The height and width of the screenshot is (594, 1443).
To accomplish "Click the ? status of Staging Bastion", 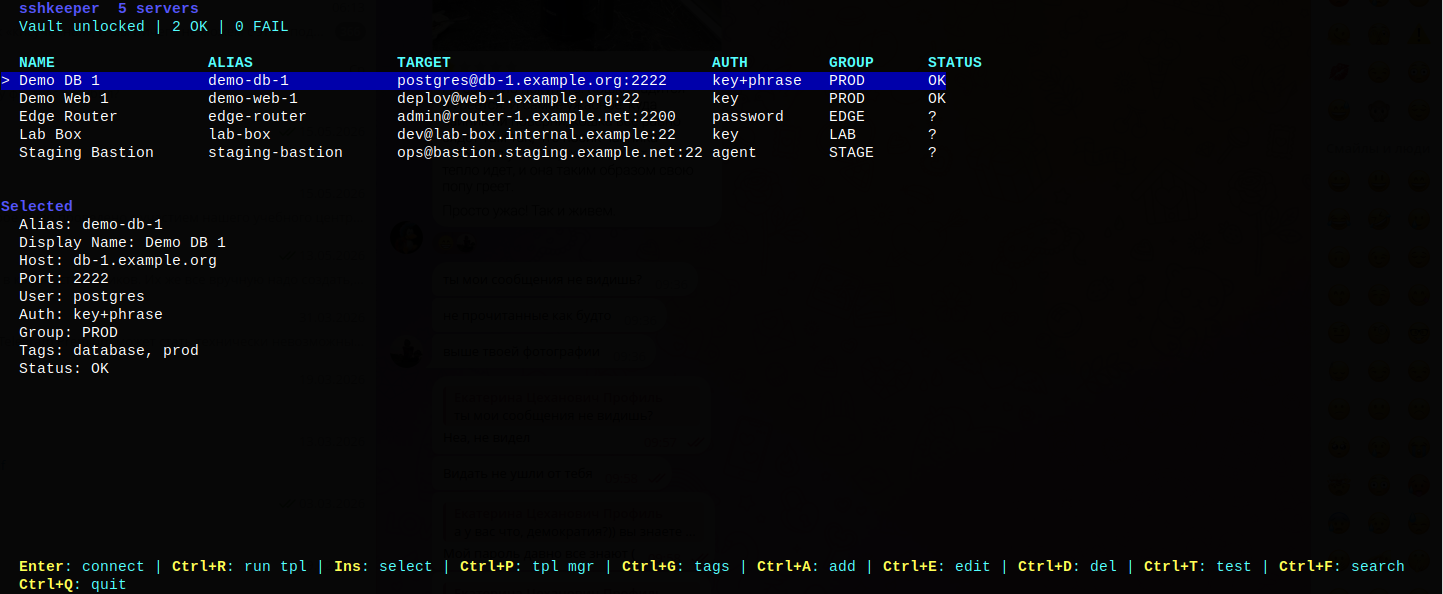I will pos(932,152).
